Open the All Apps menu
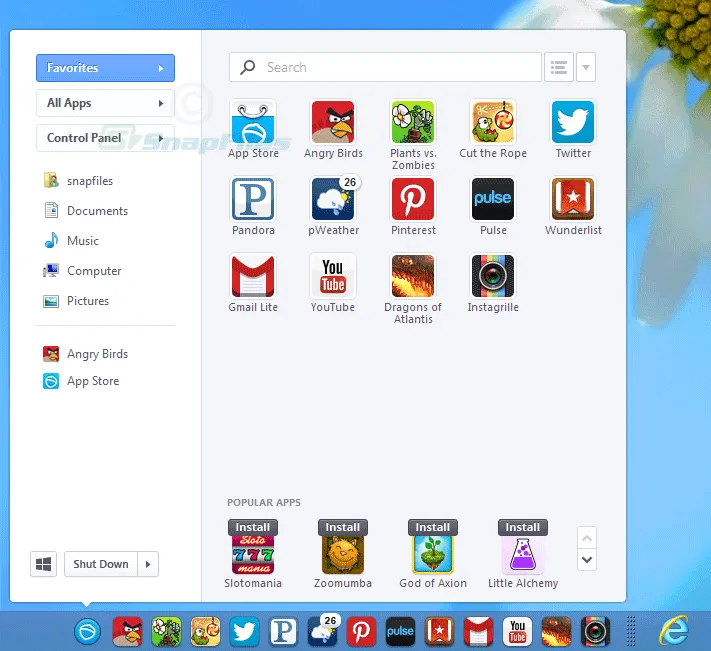Image resolution: width=711 pixels, height=651 pixels. [x=105, y=103]
